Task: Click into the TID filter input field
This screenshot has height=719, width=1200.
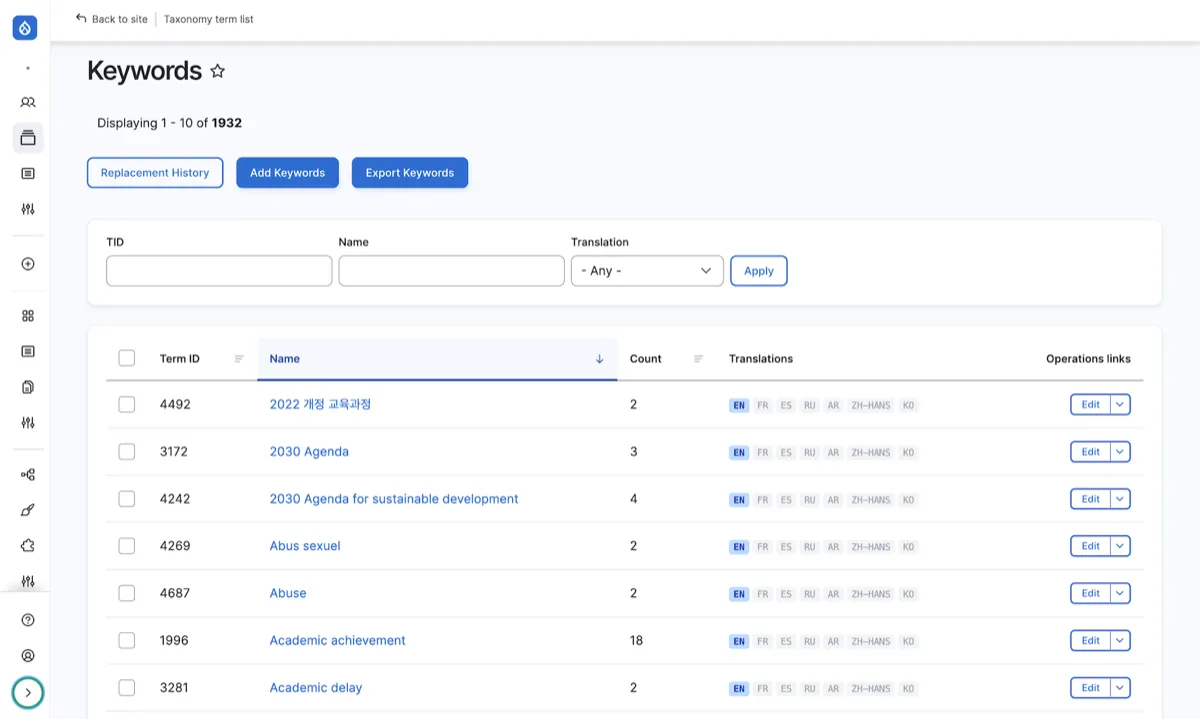Action: [219, 271]
